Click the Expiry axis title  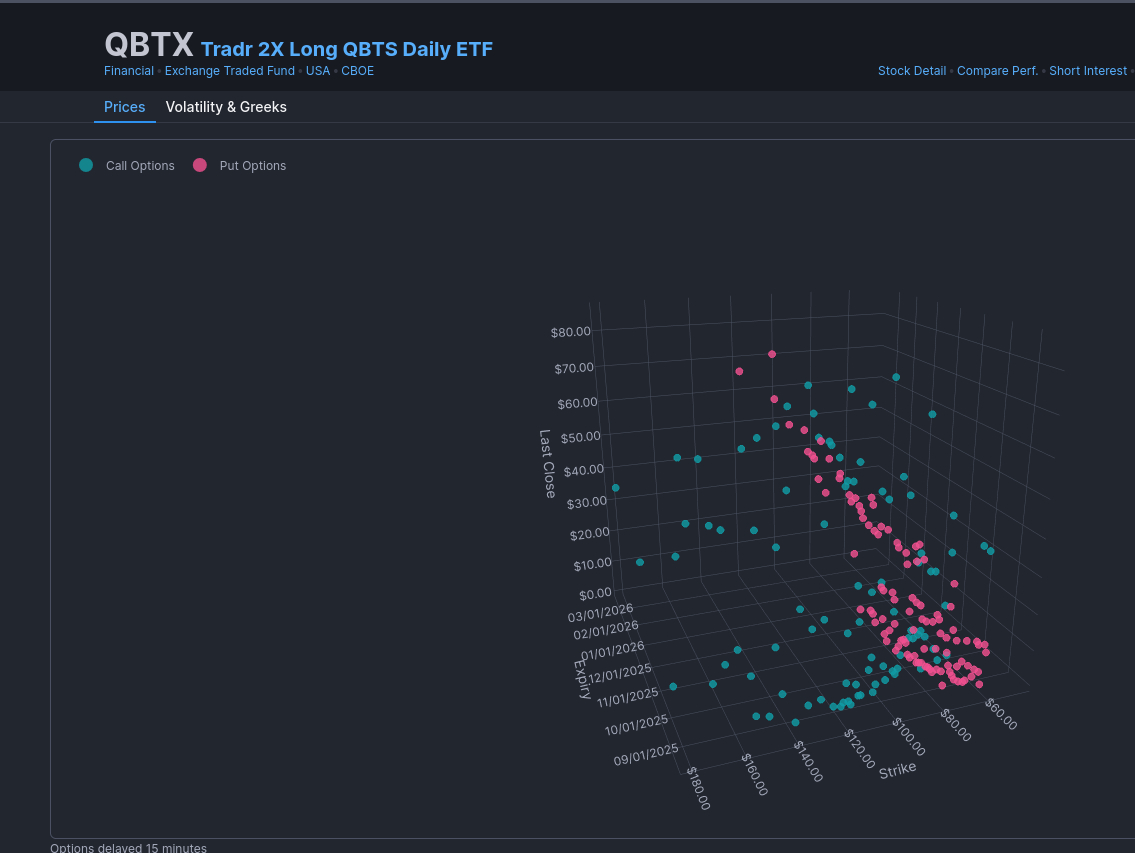click(x=583, y=680)
